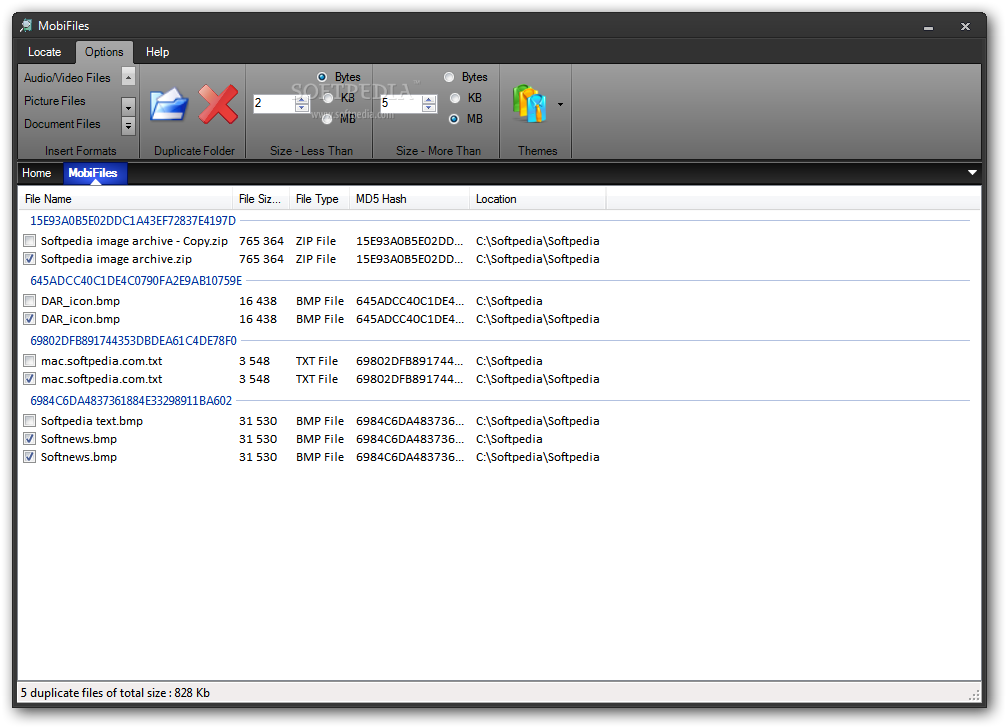Viewport: 1007px width, 728px height.
Task: Close the MobiFiles window
Action: point(965,26)
